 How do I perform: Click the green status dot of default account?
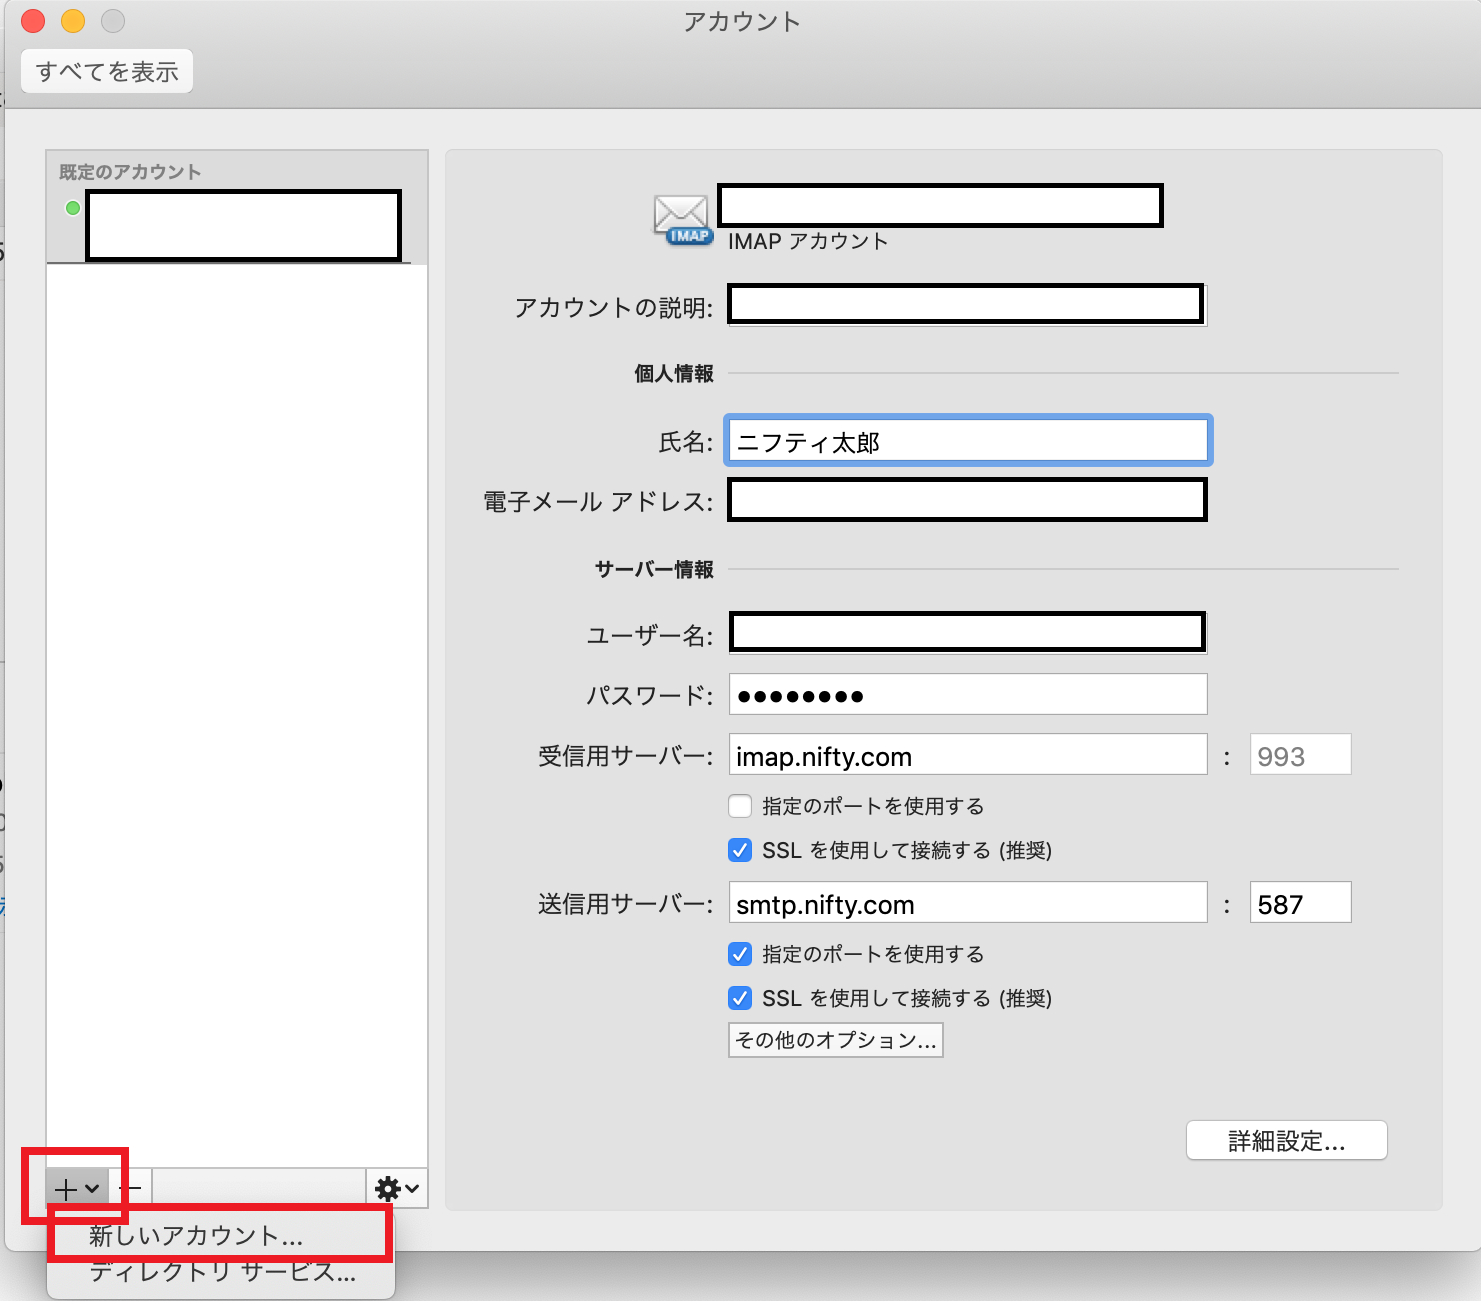[72, 208]
